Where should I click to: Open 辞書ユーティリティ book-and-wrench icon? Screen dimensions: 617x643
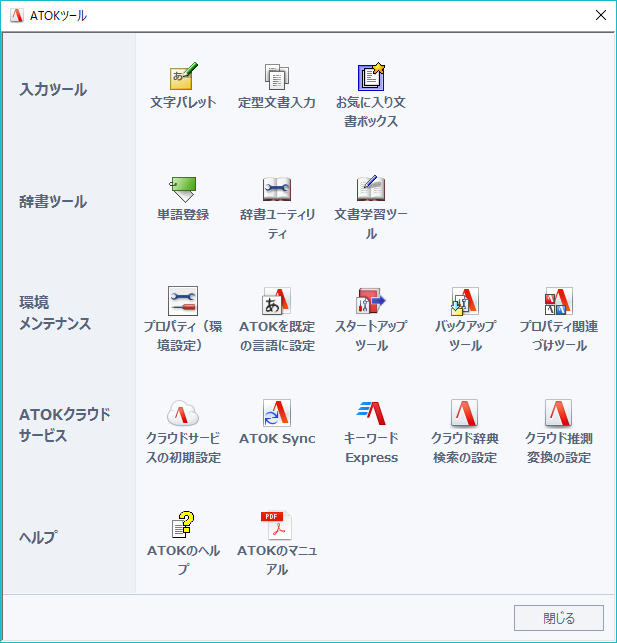[277, 189]
